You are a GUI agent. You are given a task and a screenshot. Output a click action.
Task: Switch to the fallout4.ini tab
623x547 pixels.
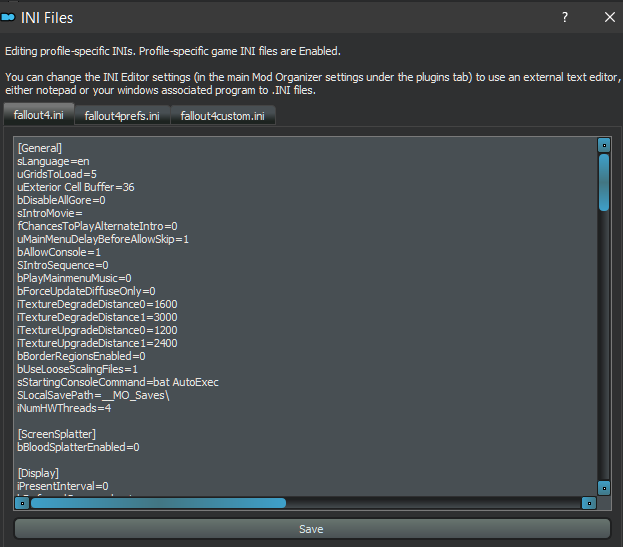click(39, 115)
